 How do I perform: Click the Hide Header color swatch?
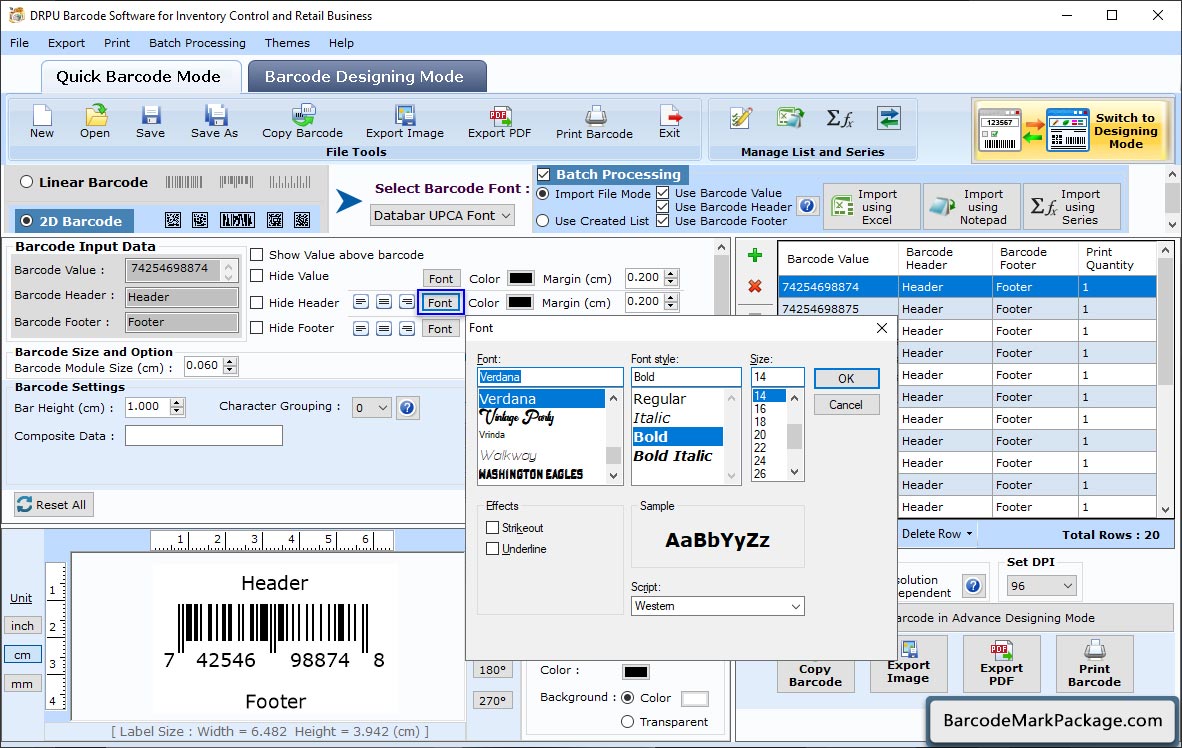(520, 302)
